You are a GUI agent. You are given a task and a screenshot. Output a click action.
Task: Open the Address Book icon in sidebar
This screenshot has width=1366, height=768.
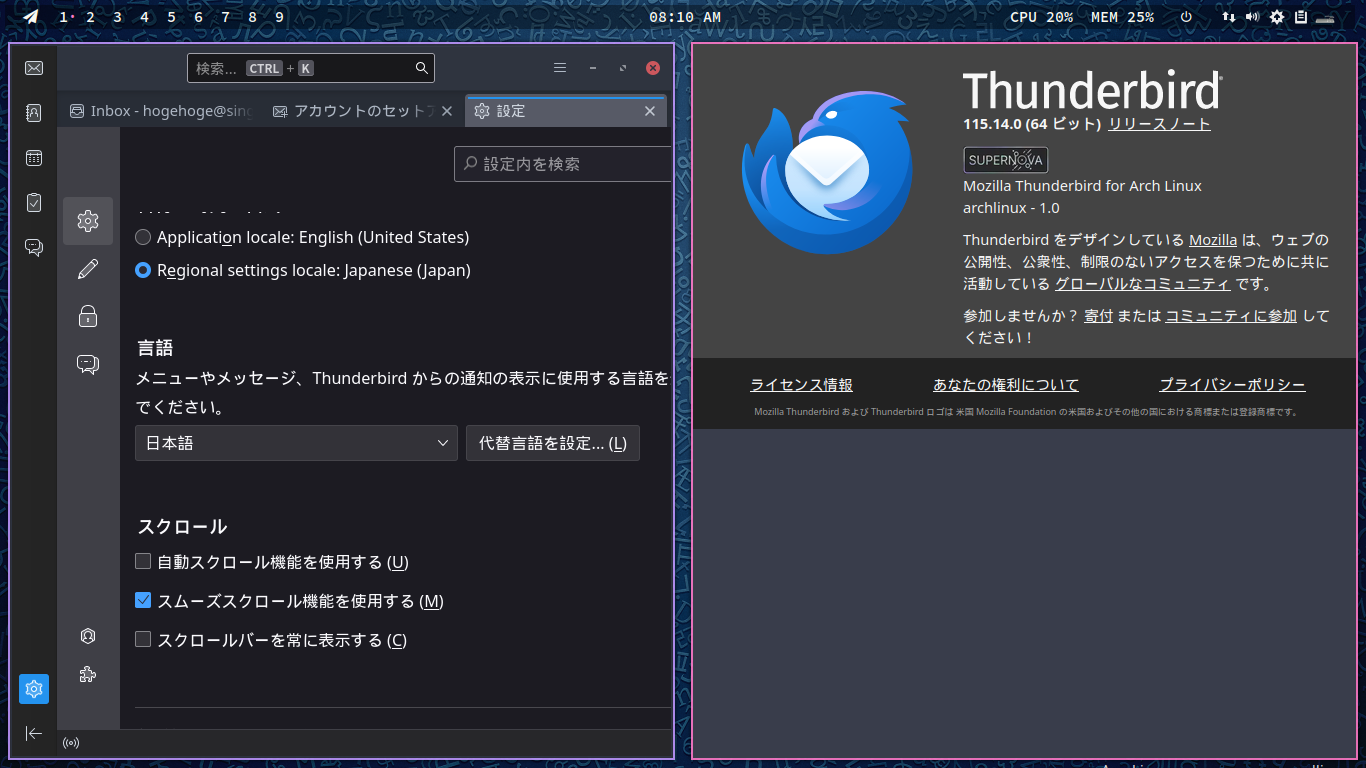[34, 113]
